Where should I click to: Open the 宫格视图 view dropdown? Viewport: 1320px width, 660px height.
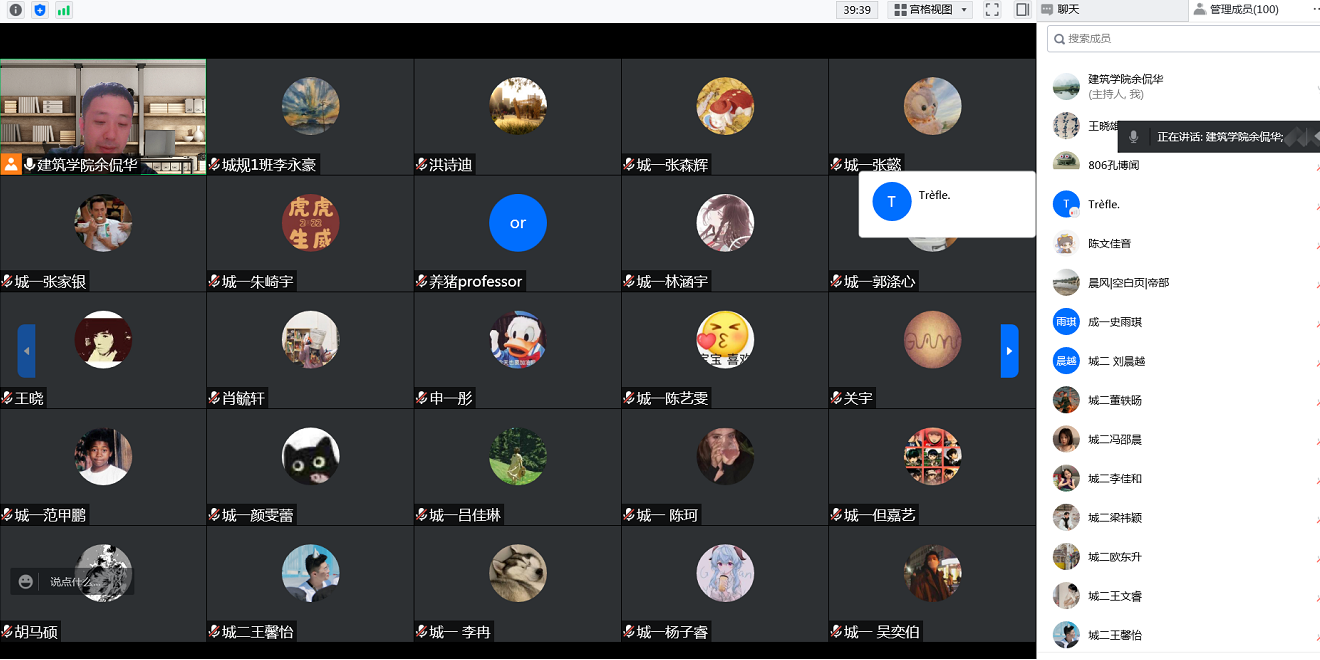pyautogui.click(x=930, y=10)
